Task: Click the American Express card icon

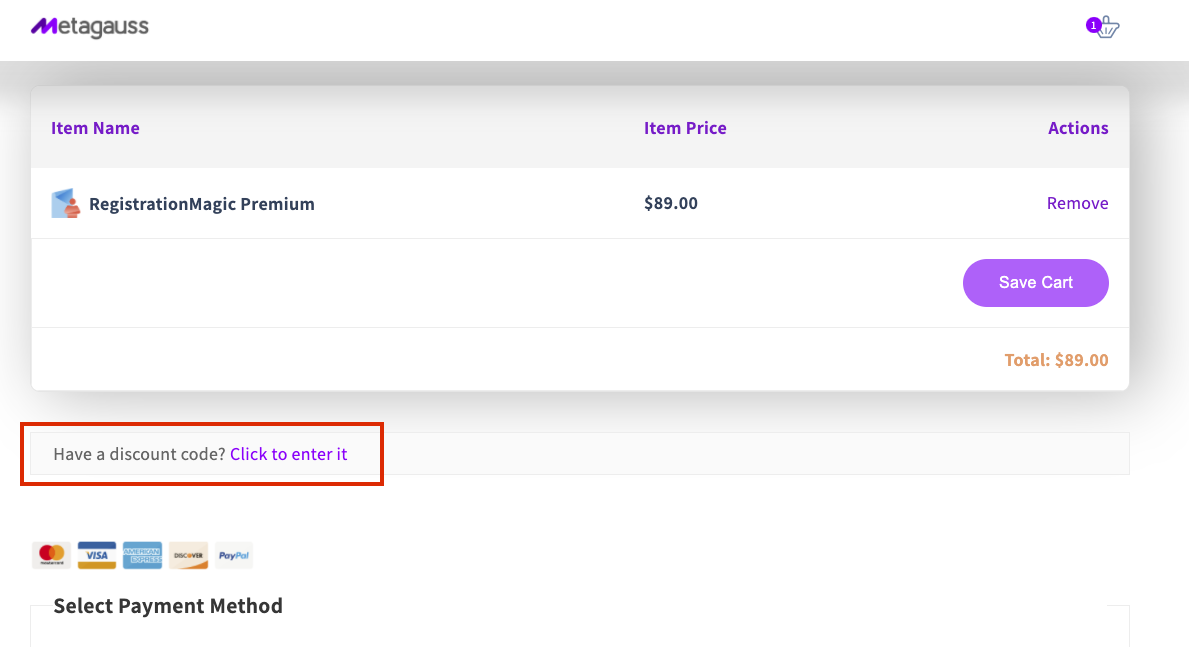Action: 143,555
